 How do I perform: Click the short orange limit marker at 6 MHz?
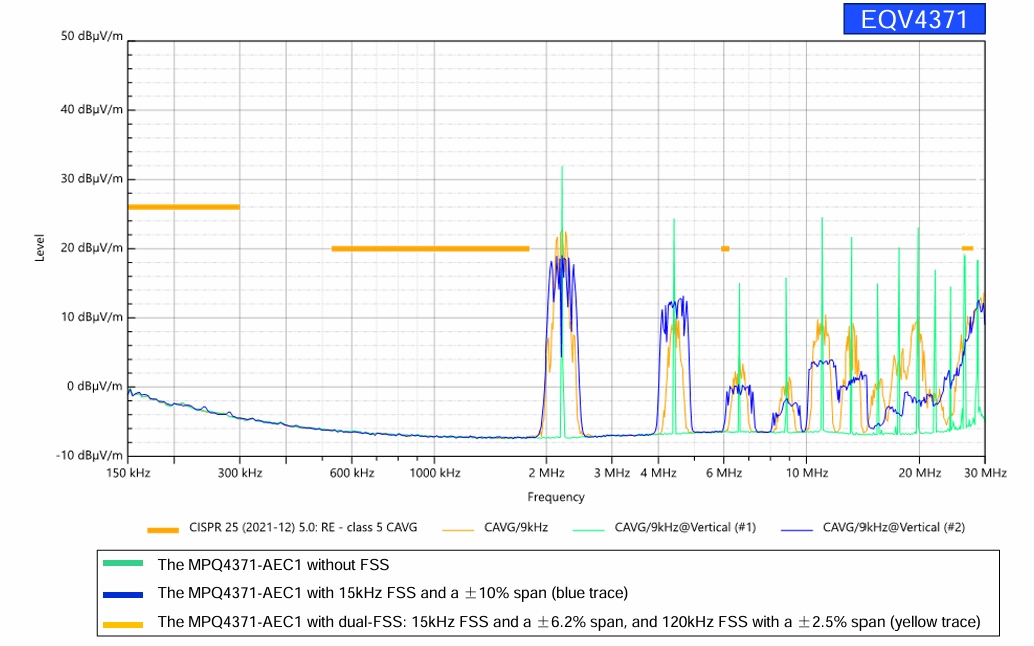pos(725,248)
